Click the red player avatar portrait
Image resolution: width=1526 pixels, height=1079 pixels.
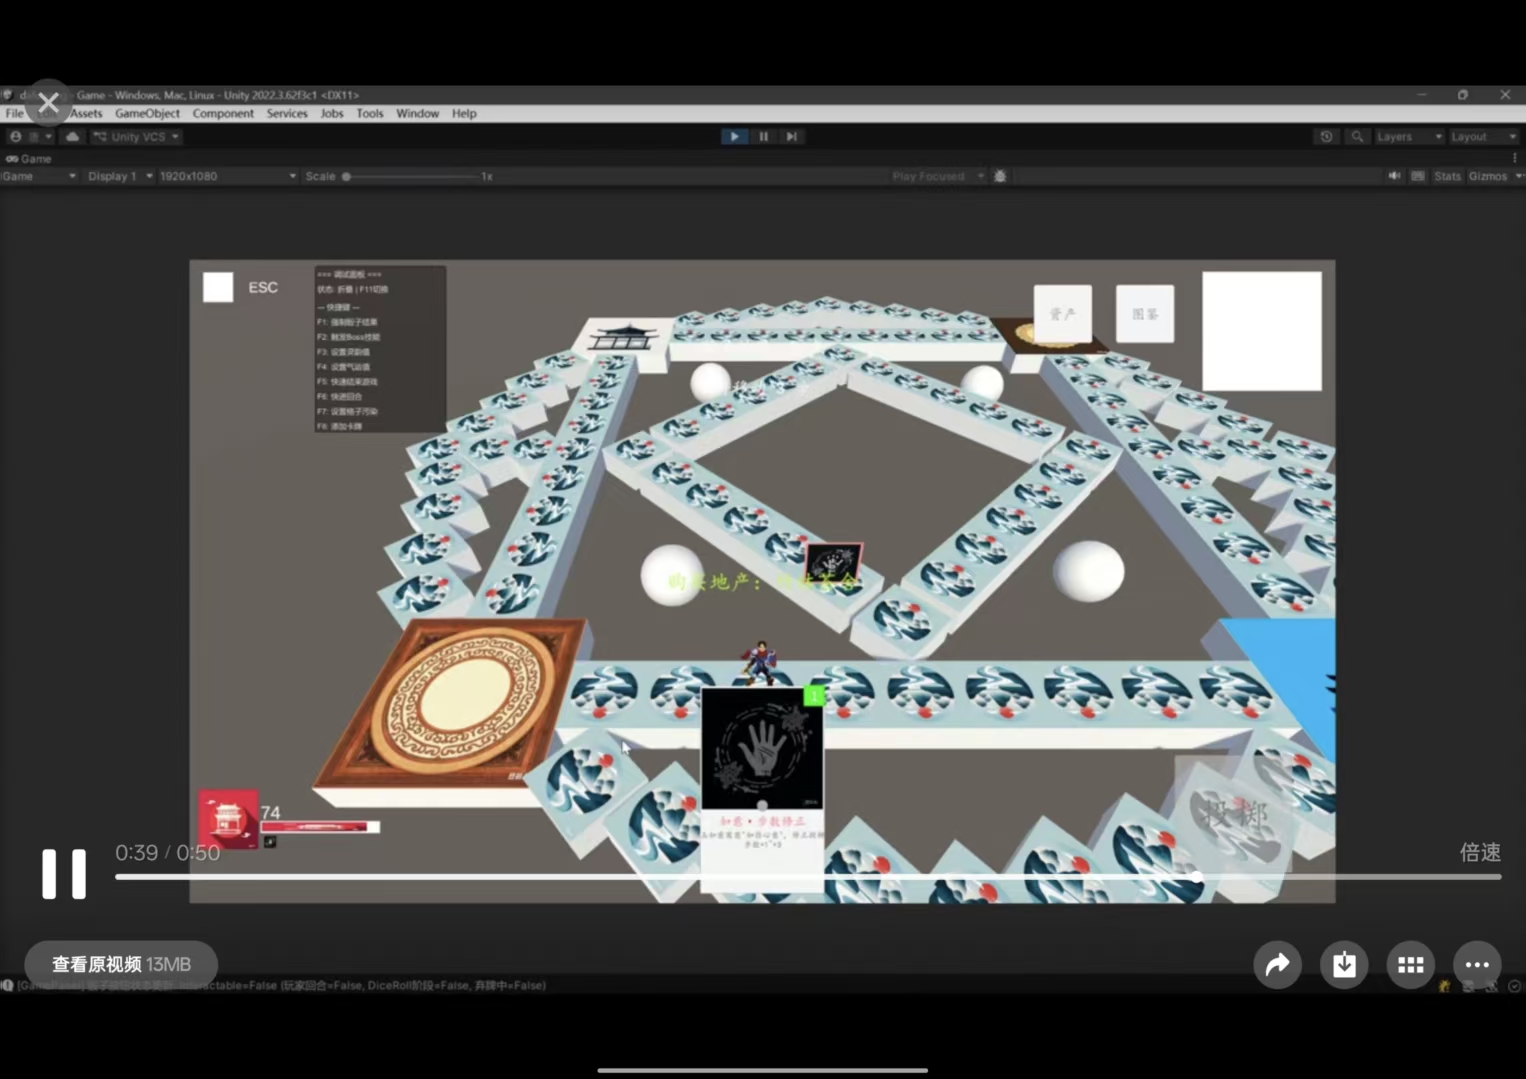pyautogui.click(x=228, y=820)
